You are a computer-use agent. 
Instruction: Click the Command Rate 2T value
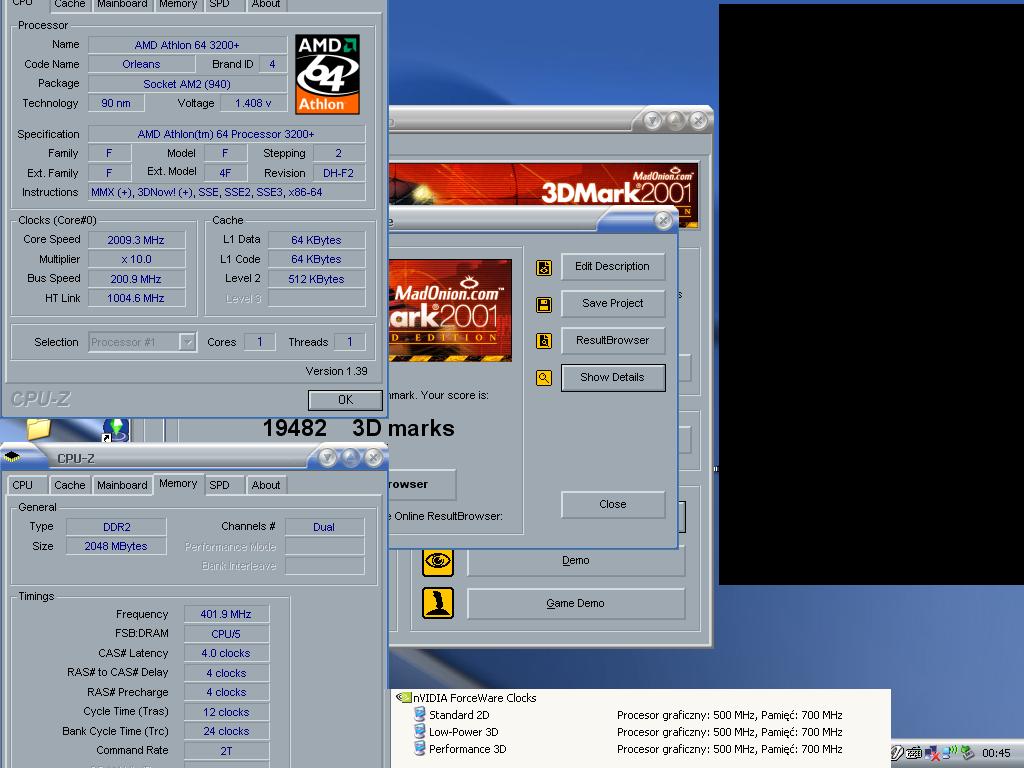tap(226, 751)
